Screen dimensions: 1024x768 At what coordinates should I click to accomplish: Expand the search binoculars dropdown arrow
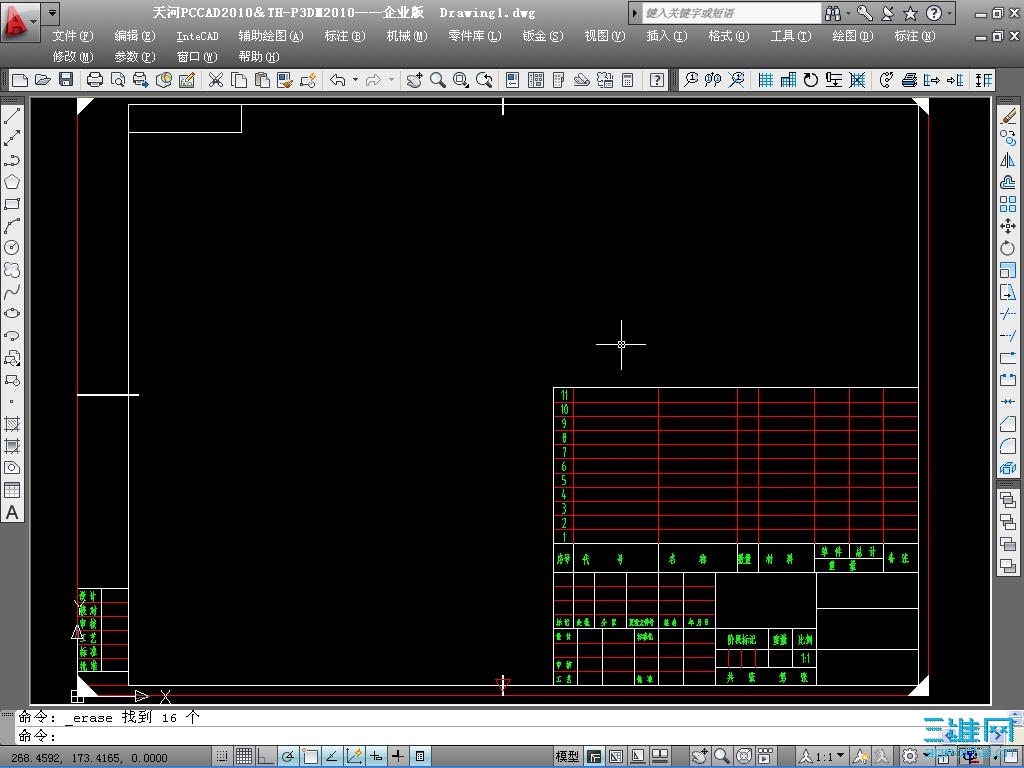click(848, 12)
